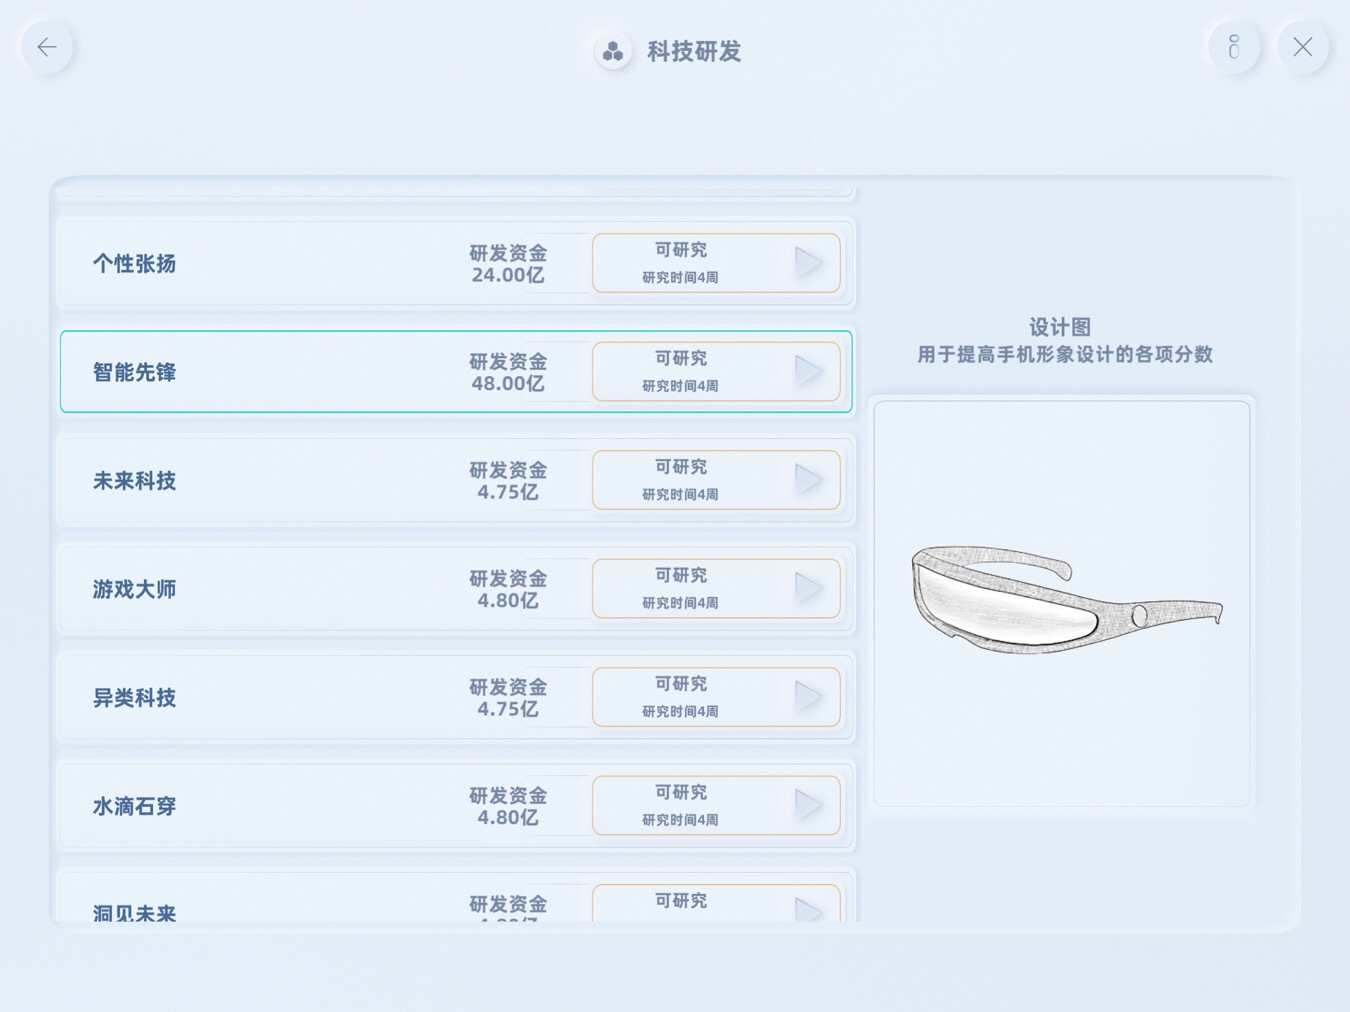Click the back arrow icon
Image resolution: width=1350 pixels, height=1012 pixels.
pos(47,47)
